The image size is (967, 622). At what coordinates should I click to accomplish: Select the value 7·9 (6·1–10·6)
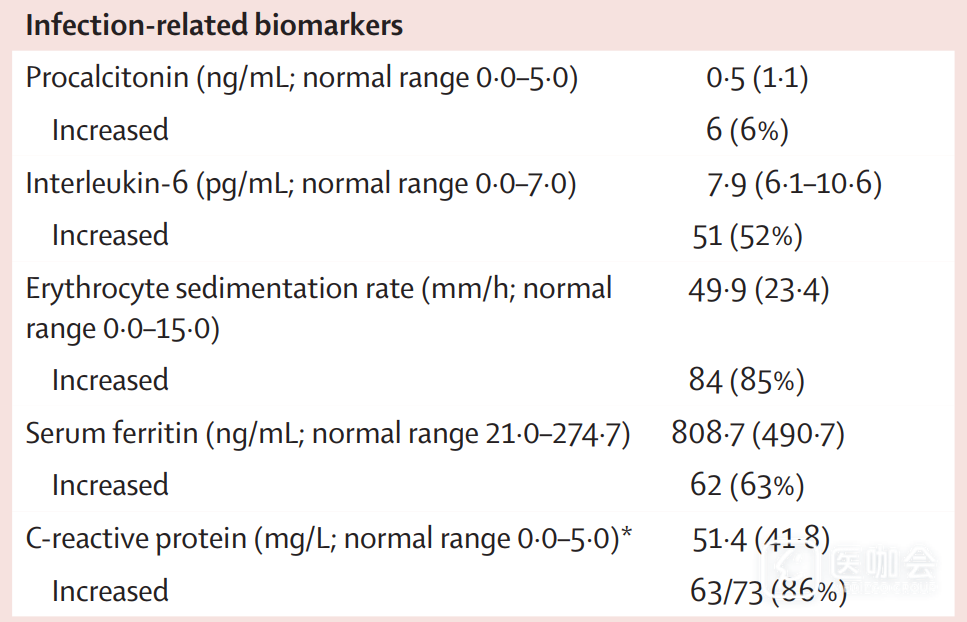794,184
